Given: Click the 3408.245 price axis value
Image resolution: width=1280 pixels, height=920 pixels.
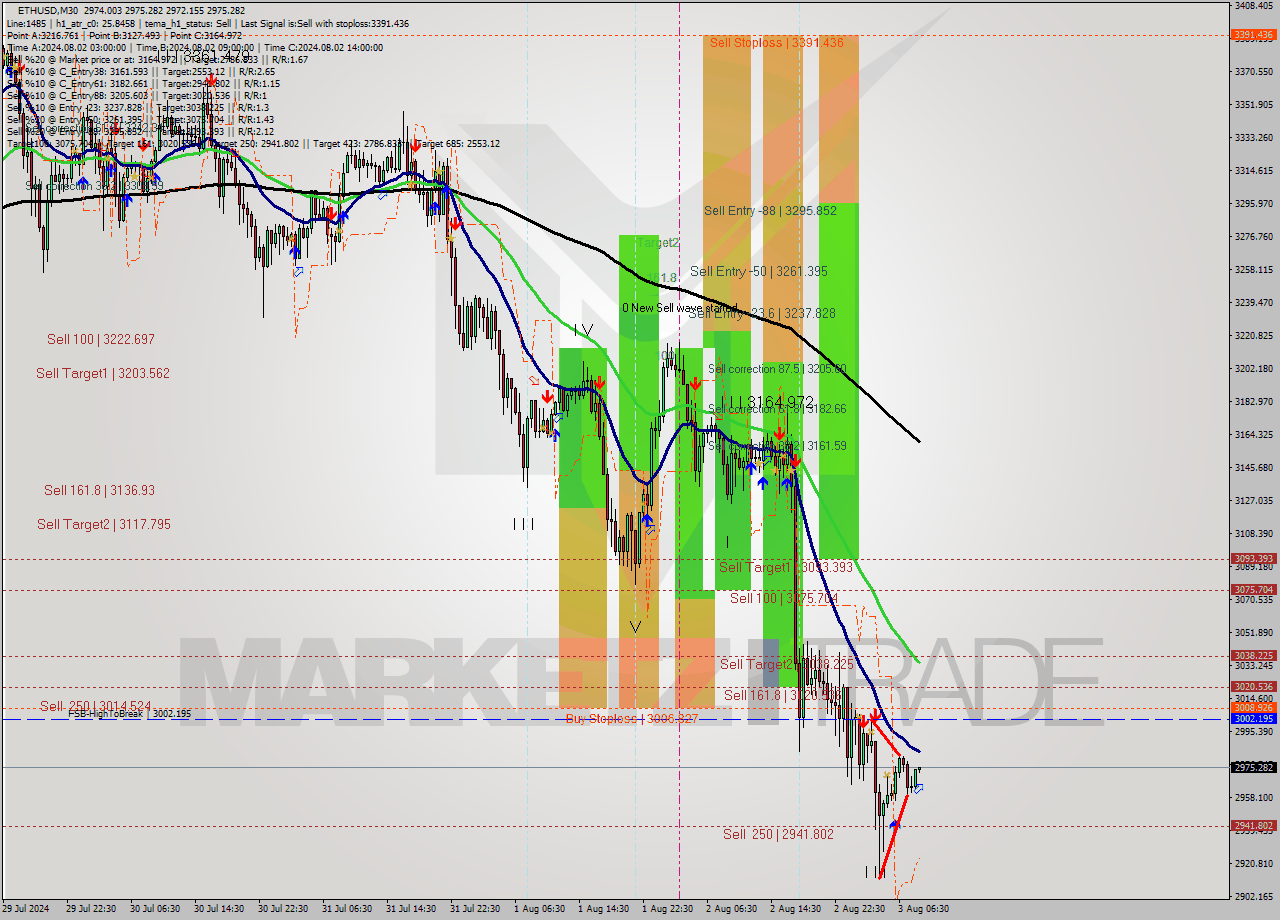Looking at the screenshot, I should tap(1253, 5).
